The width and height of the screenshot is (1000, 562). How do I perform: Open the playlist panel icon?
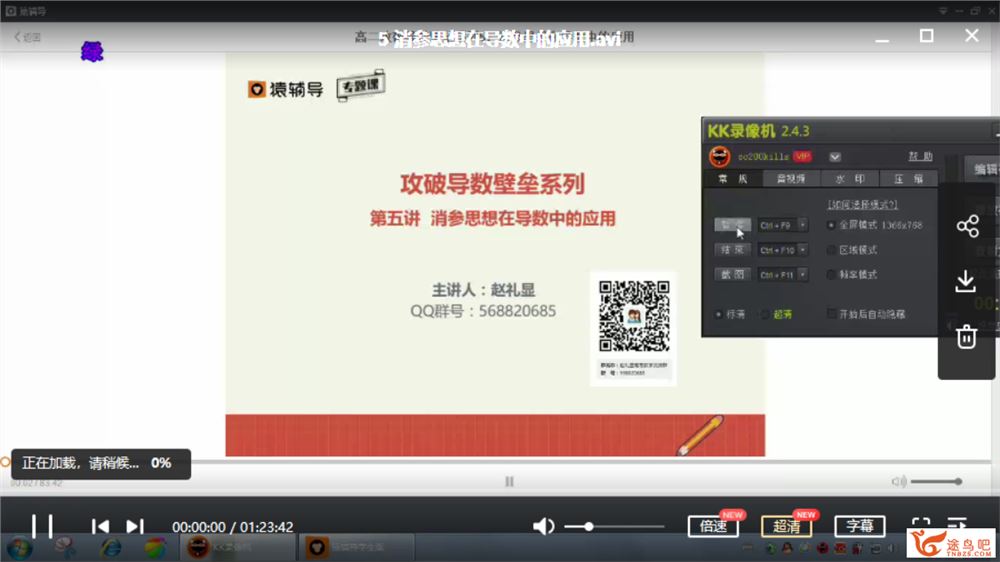[x=957, y=524]
